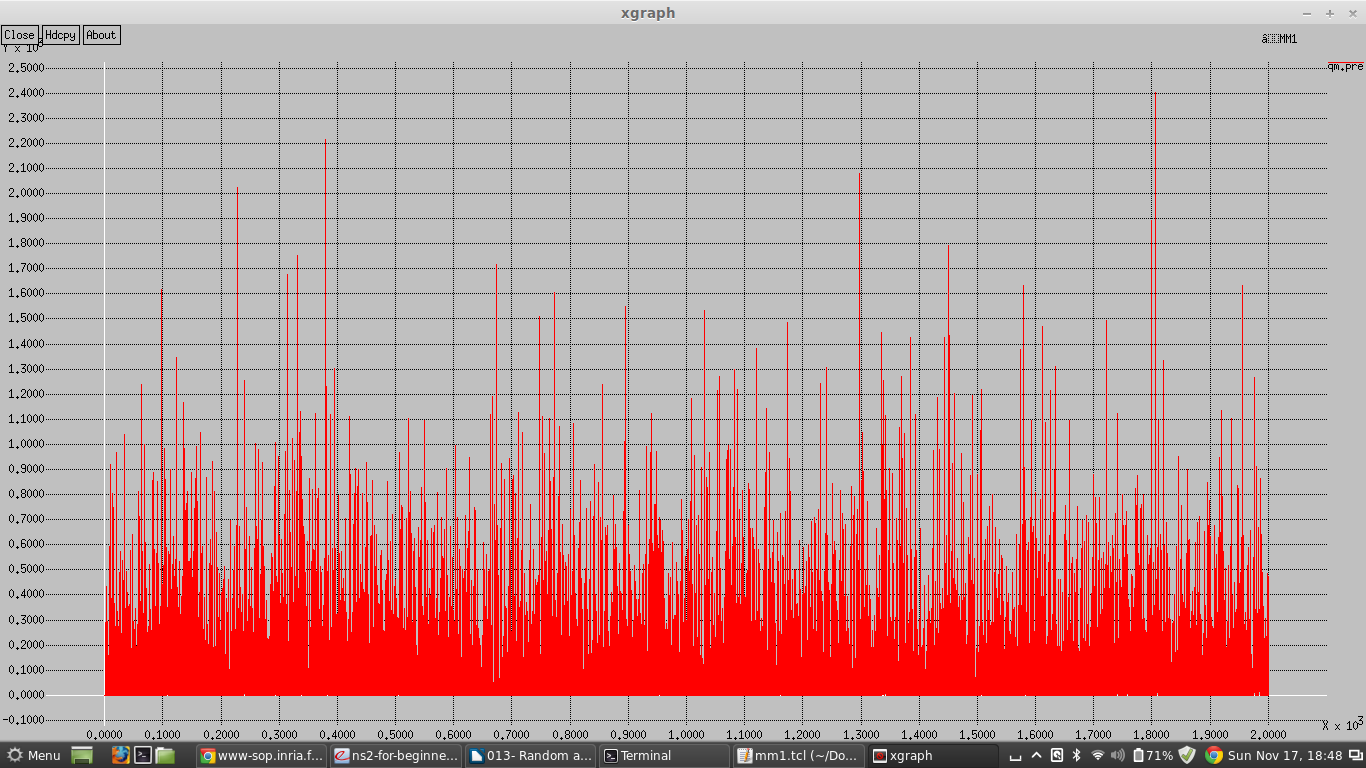
Task: Click the 0.5000 X-axis label
Action: tap(395, 734)
